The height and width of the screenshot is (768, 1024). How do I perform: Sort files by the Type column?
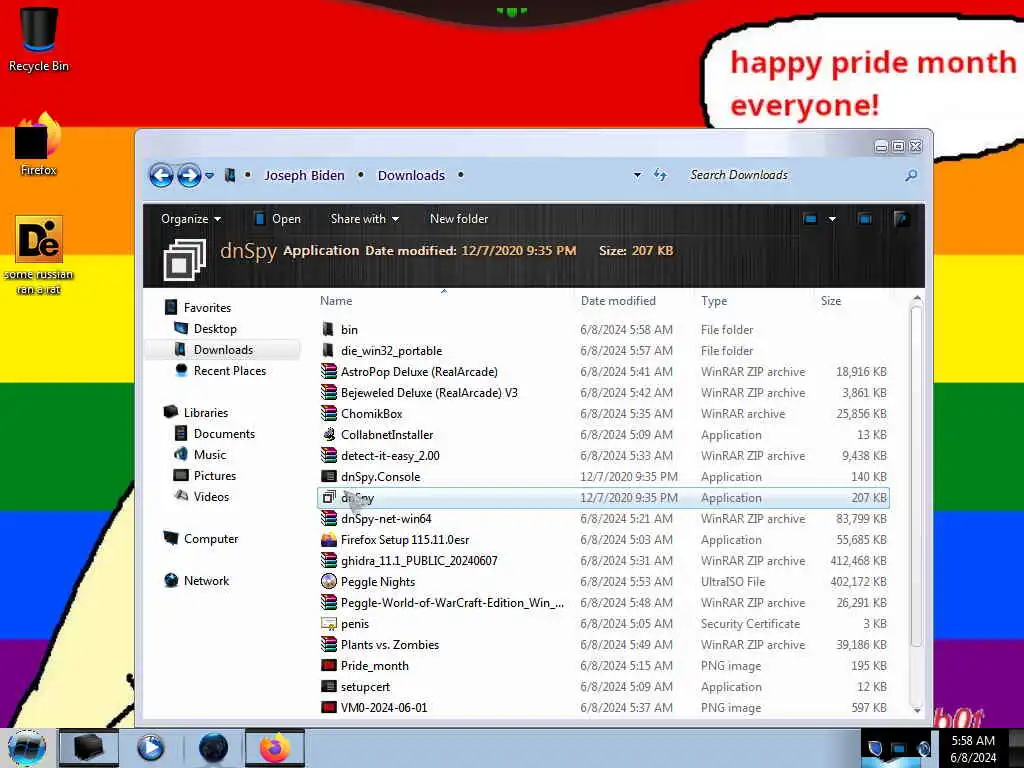click(714, 300)
